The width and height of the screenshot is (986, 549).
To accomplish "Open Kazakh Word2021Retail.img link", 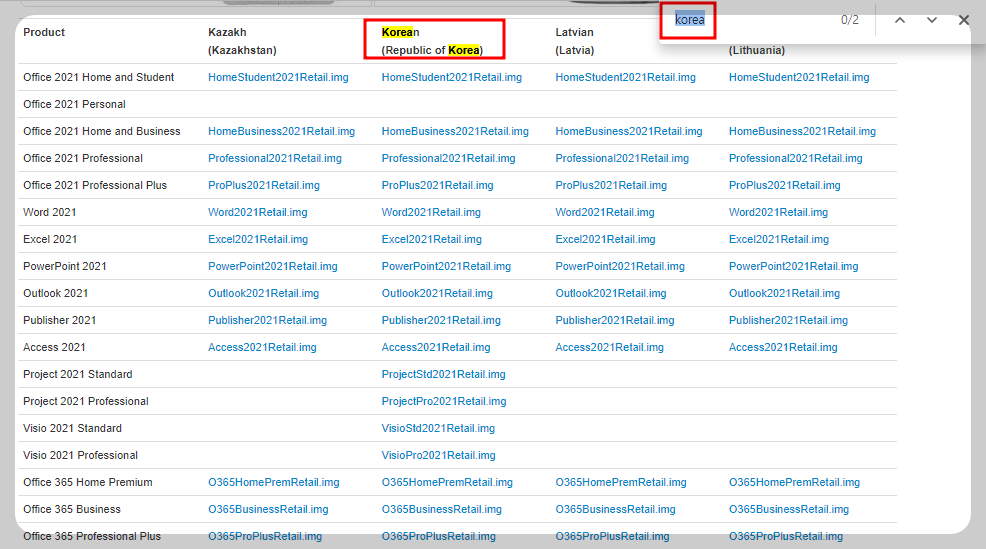I will [257, 213].
